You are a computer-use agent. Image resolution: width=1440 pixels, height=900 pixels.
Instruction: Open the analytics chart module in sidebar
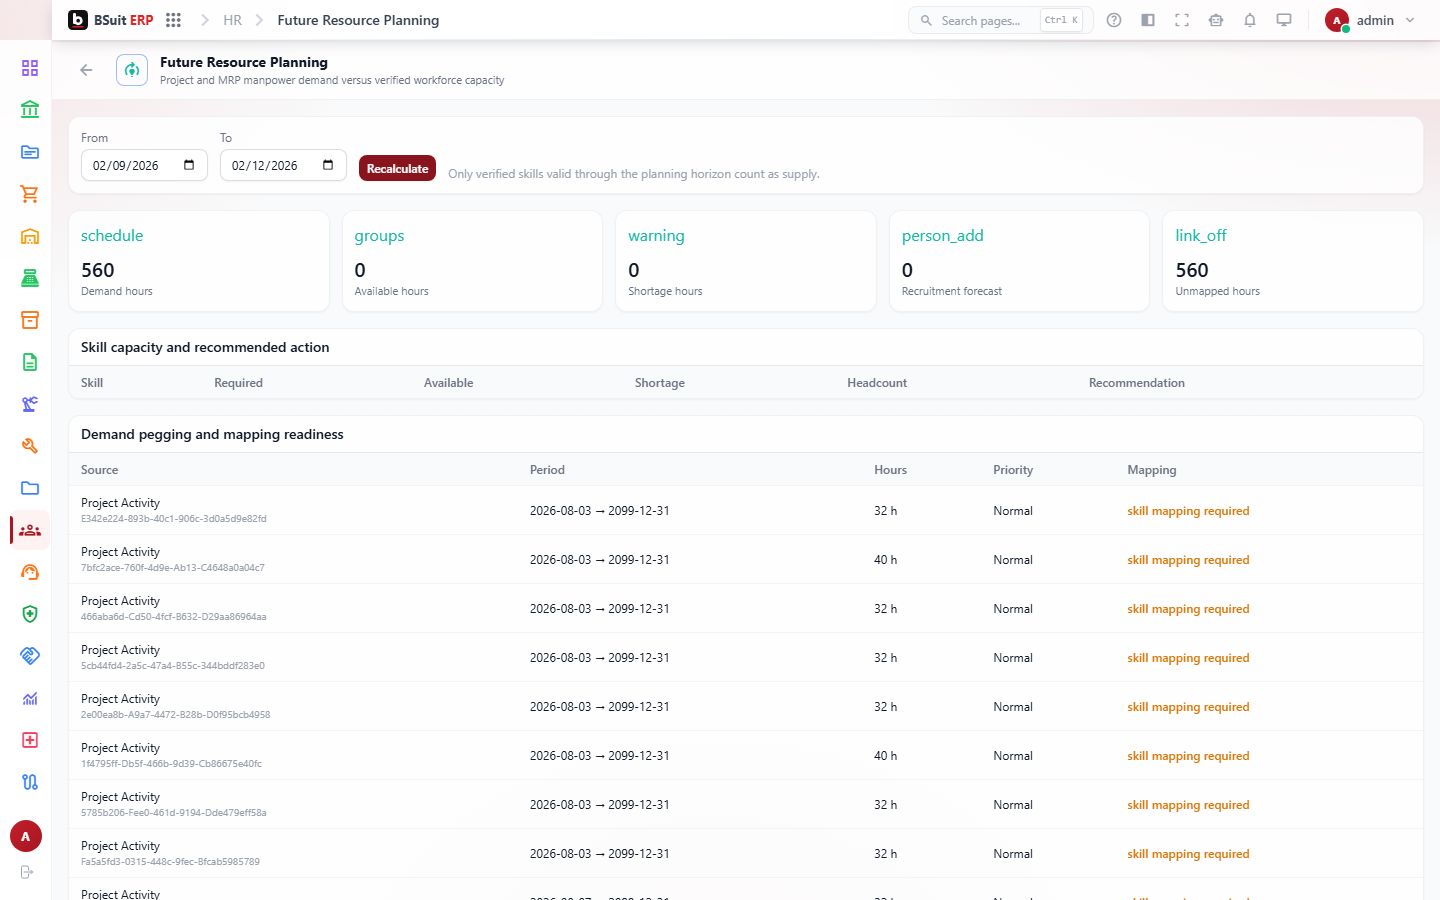[30, 698]
